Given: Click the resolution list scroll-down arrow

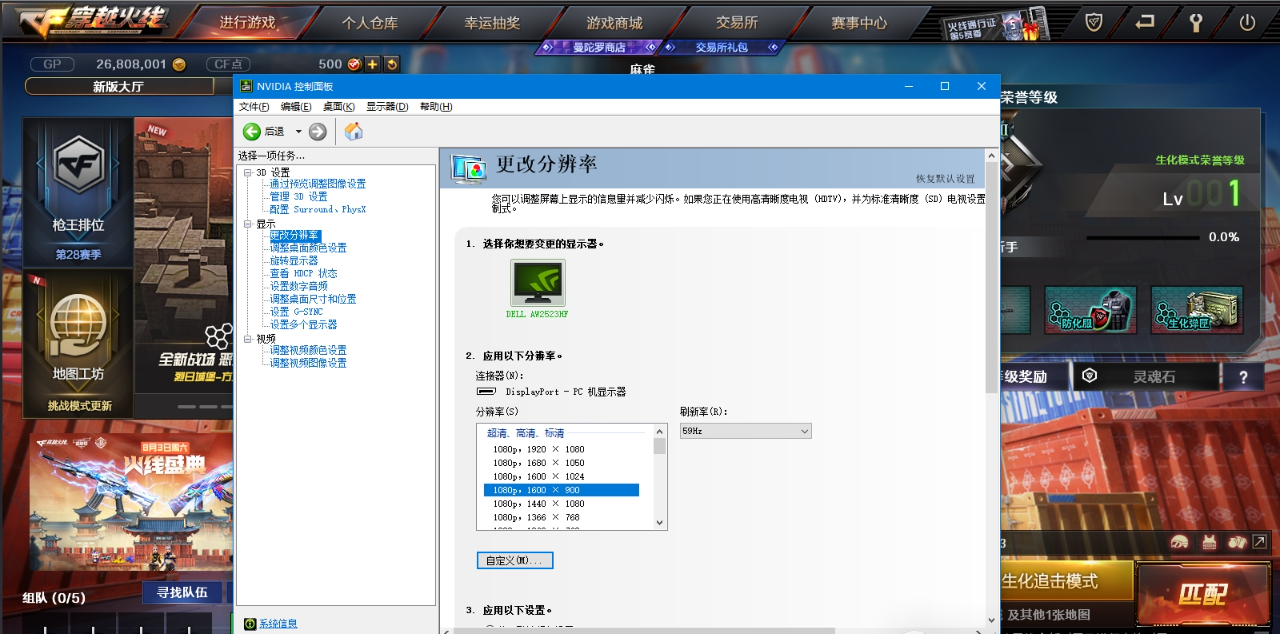Looking at the screenshot, I should pos(660,522).
